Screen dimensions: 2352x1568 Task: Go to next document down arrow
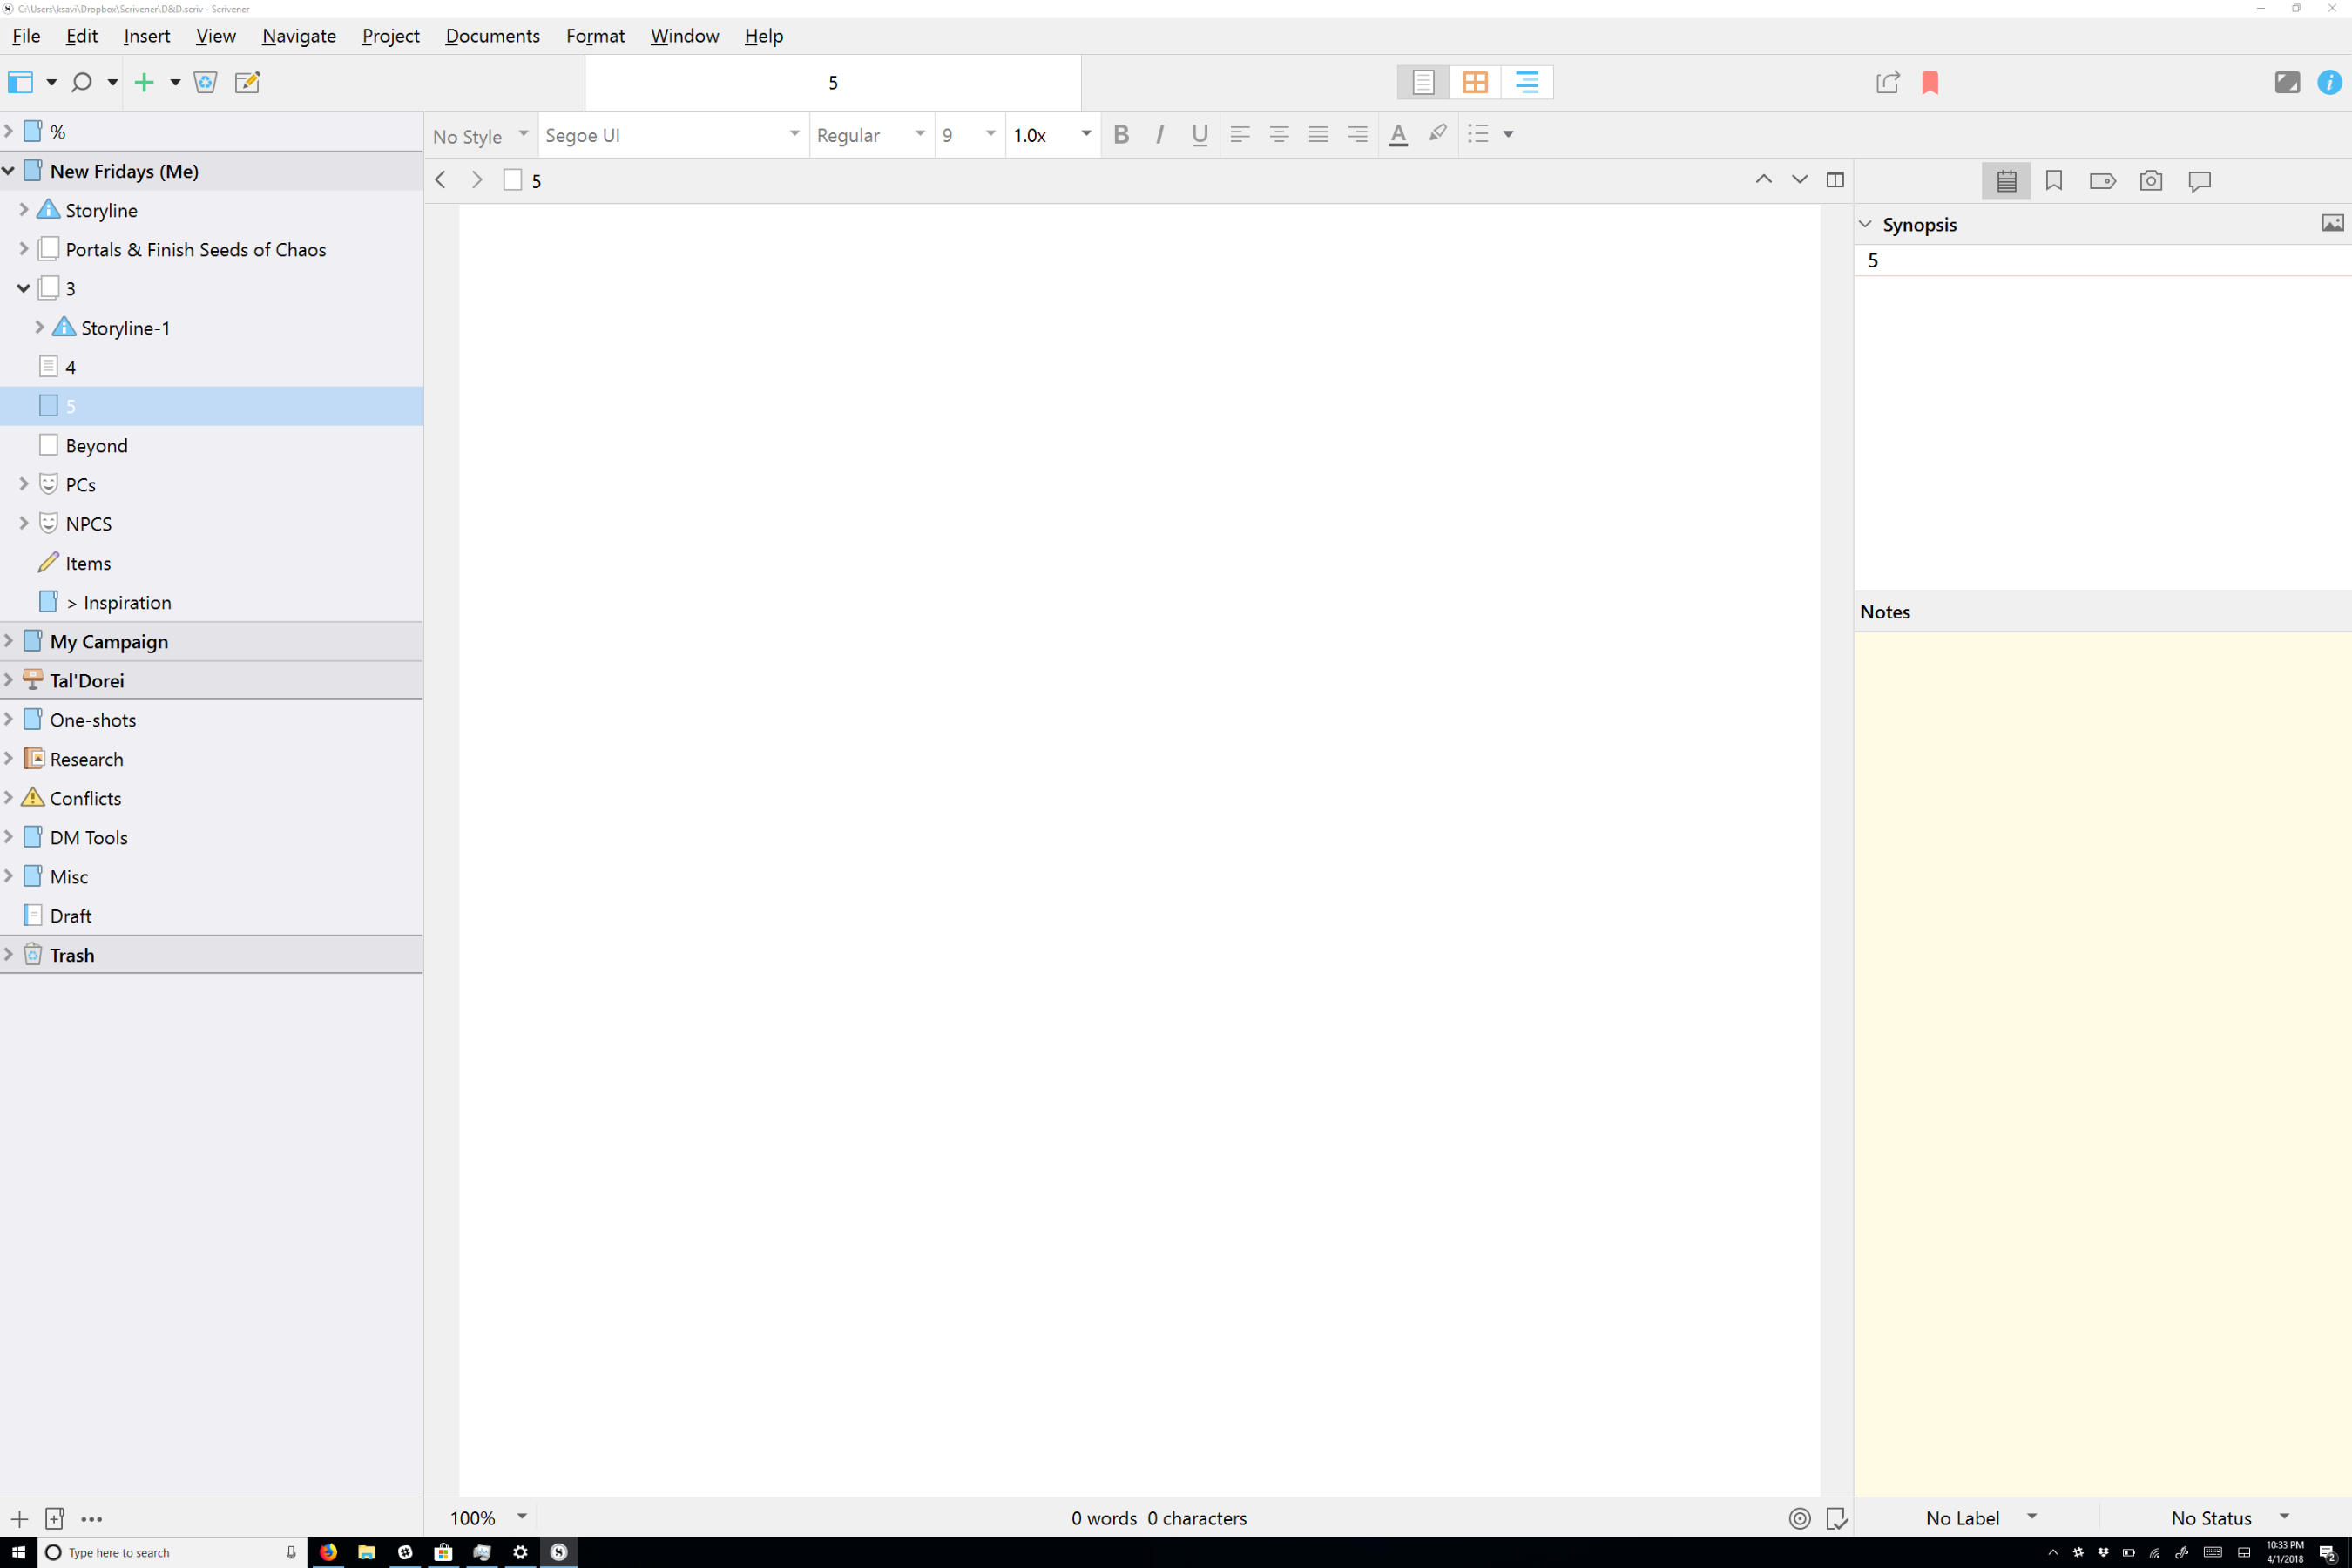click(x=1800, y=180)
